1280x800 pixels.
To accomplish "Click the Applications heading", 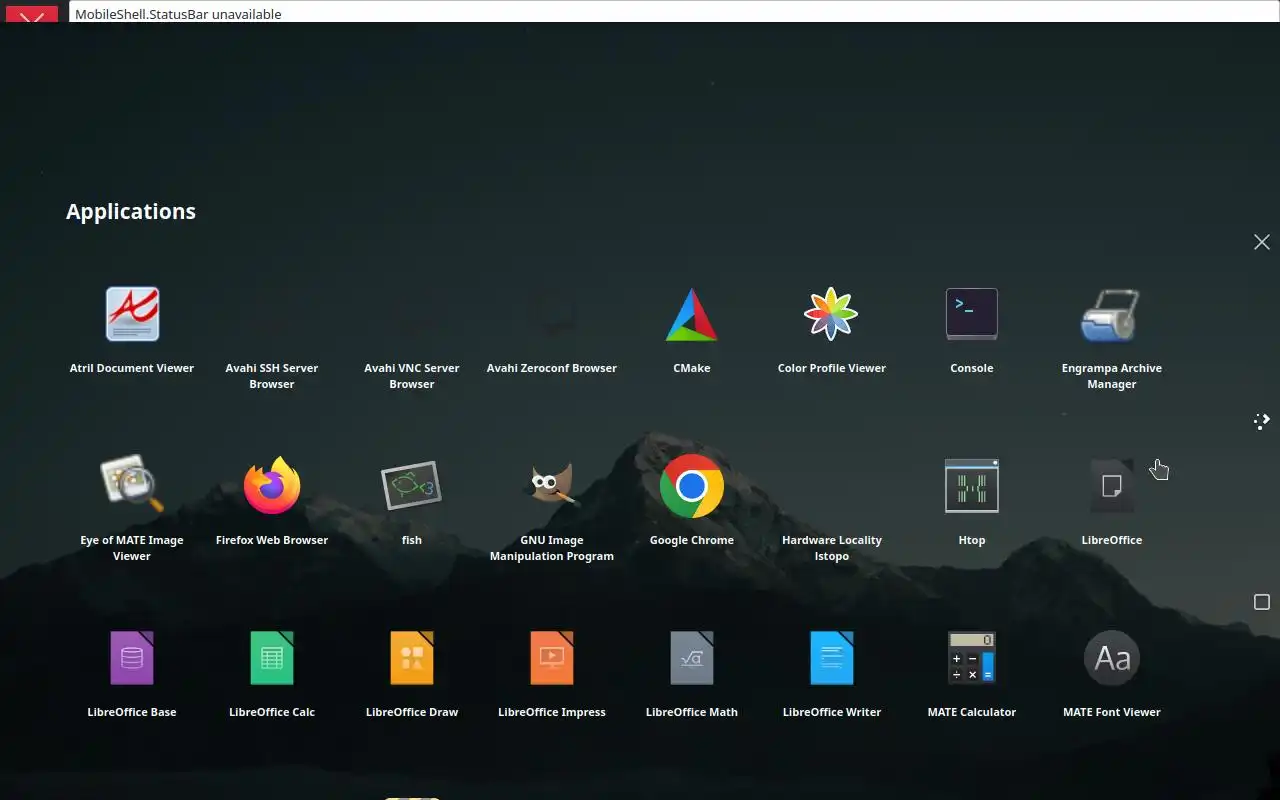I will pos(131,211).
